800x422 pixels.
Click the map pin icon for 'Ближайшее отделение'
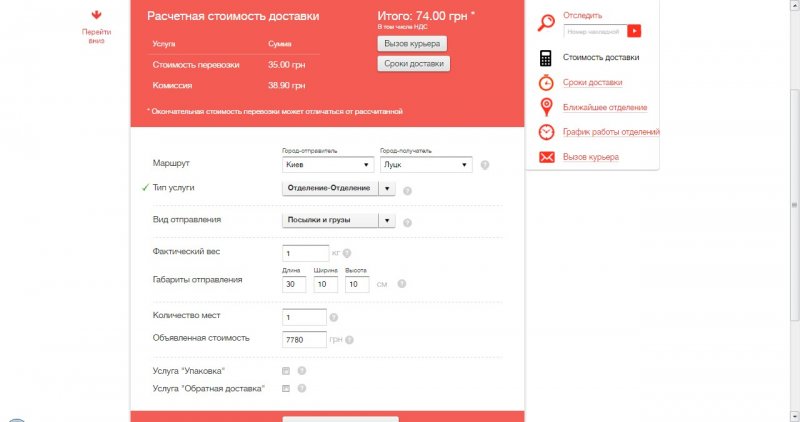pyautogui.click(x=546, y=107)
